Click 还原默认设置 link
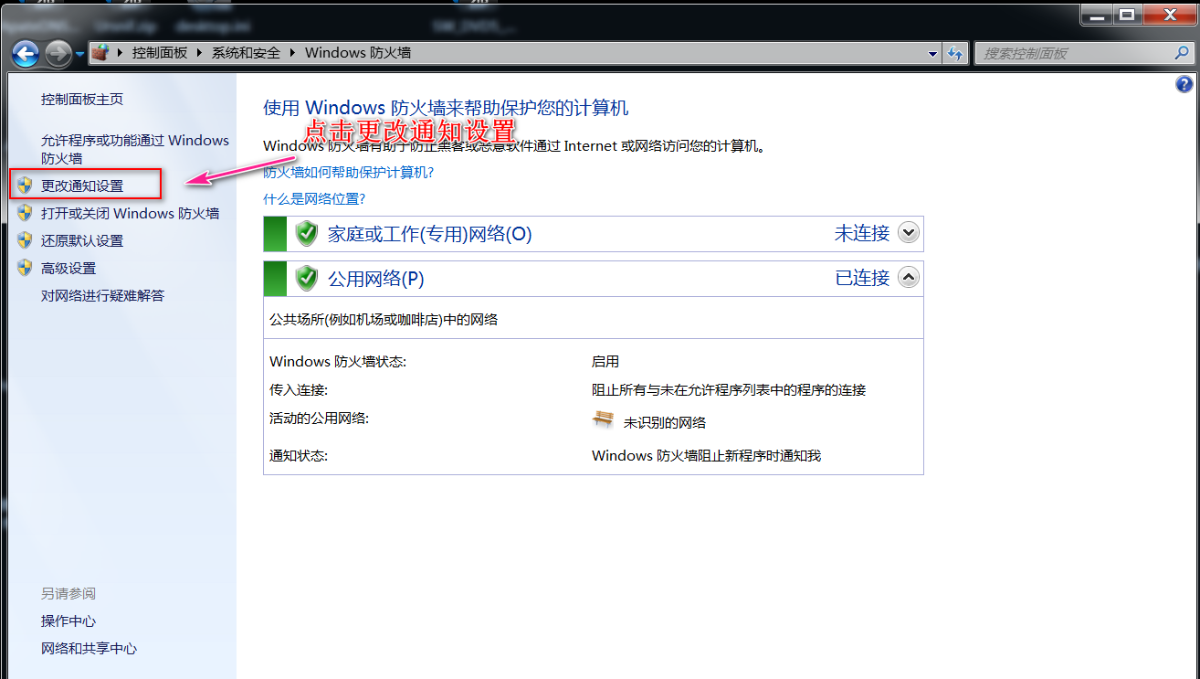 pos(82,241)
